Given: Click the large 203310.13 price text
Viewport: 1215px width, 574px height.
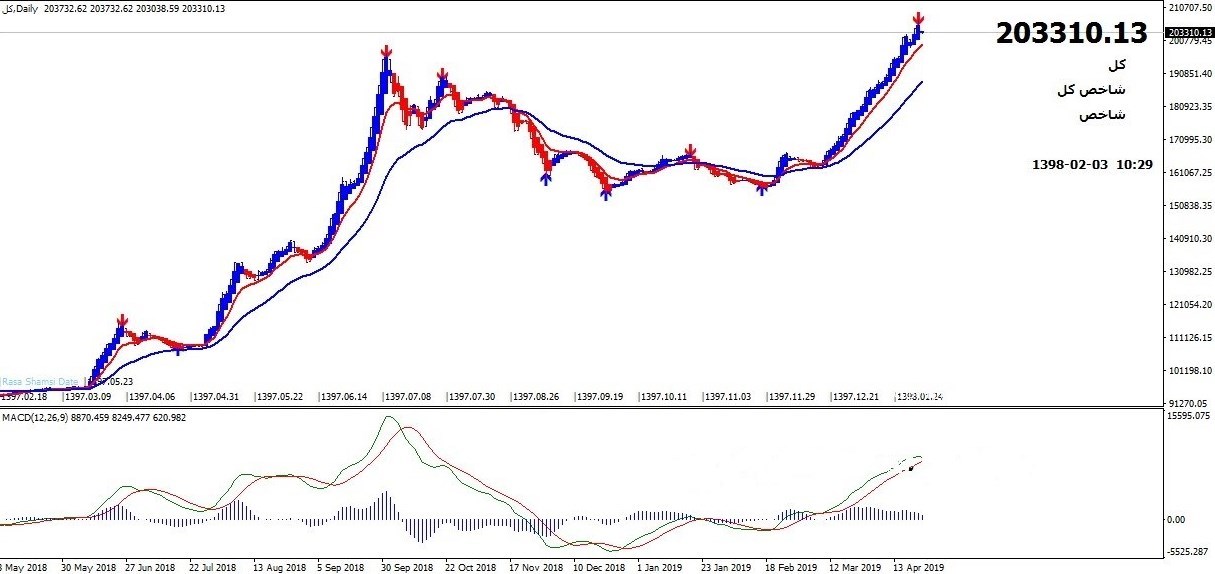Looking at the screenshot, I should [x=1071, y=33].
